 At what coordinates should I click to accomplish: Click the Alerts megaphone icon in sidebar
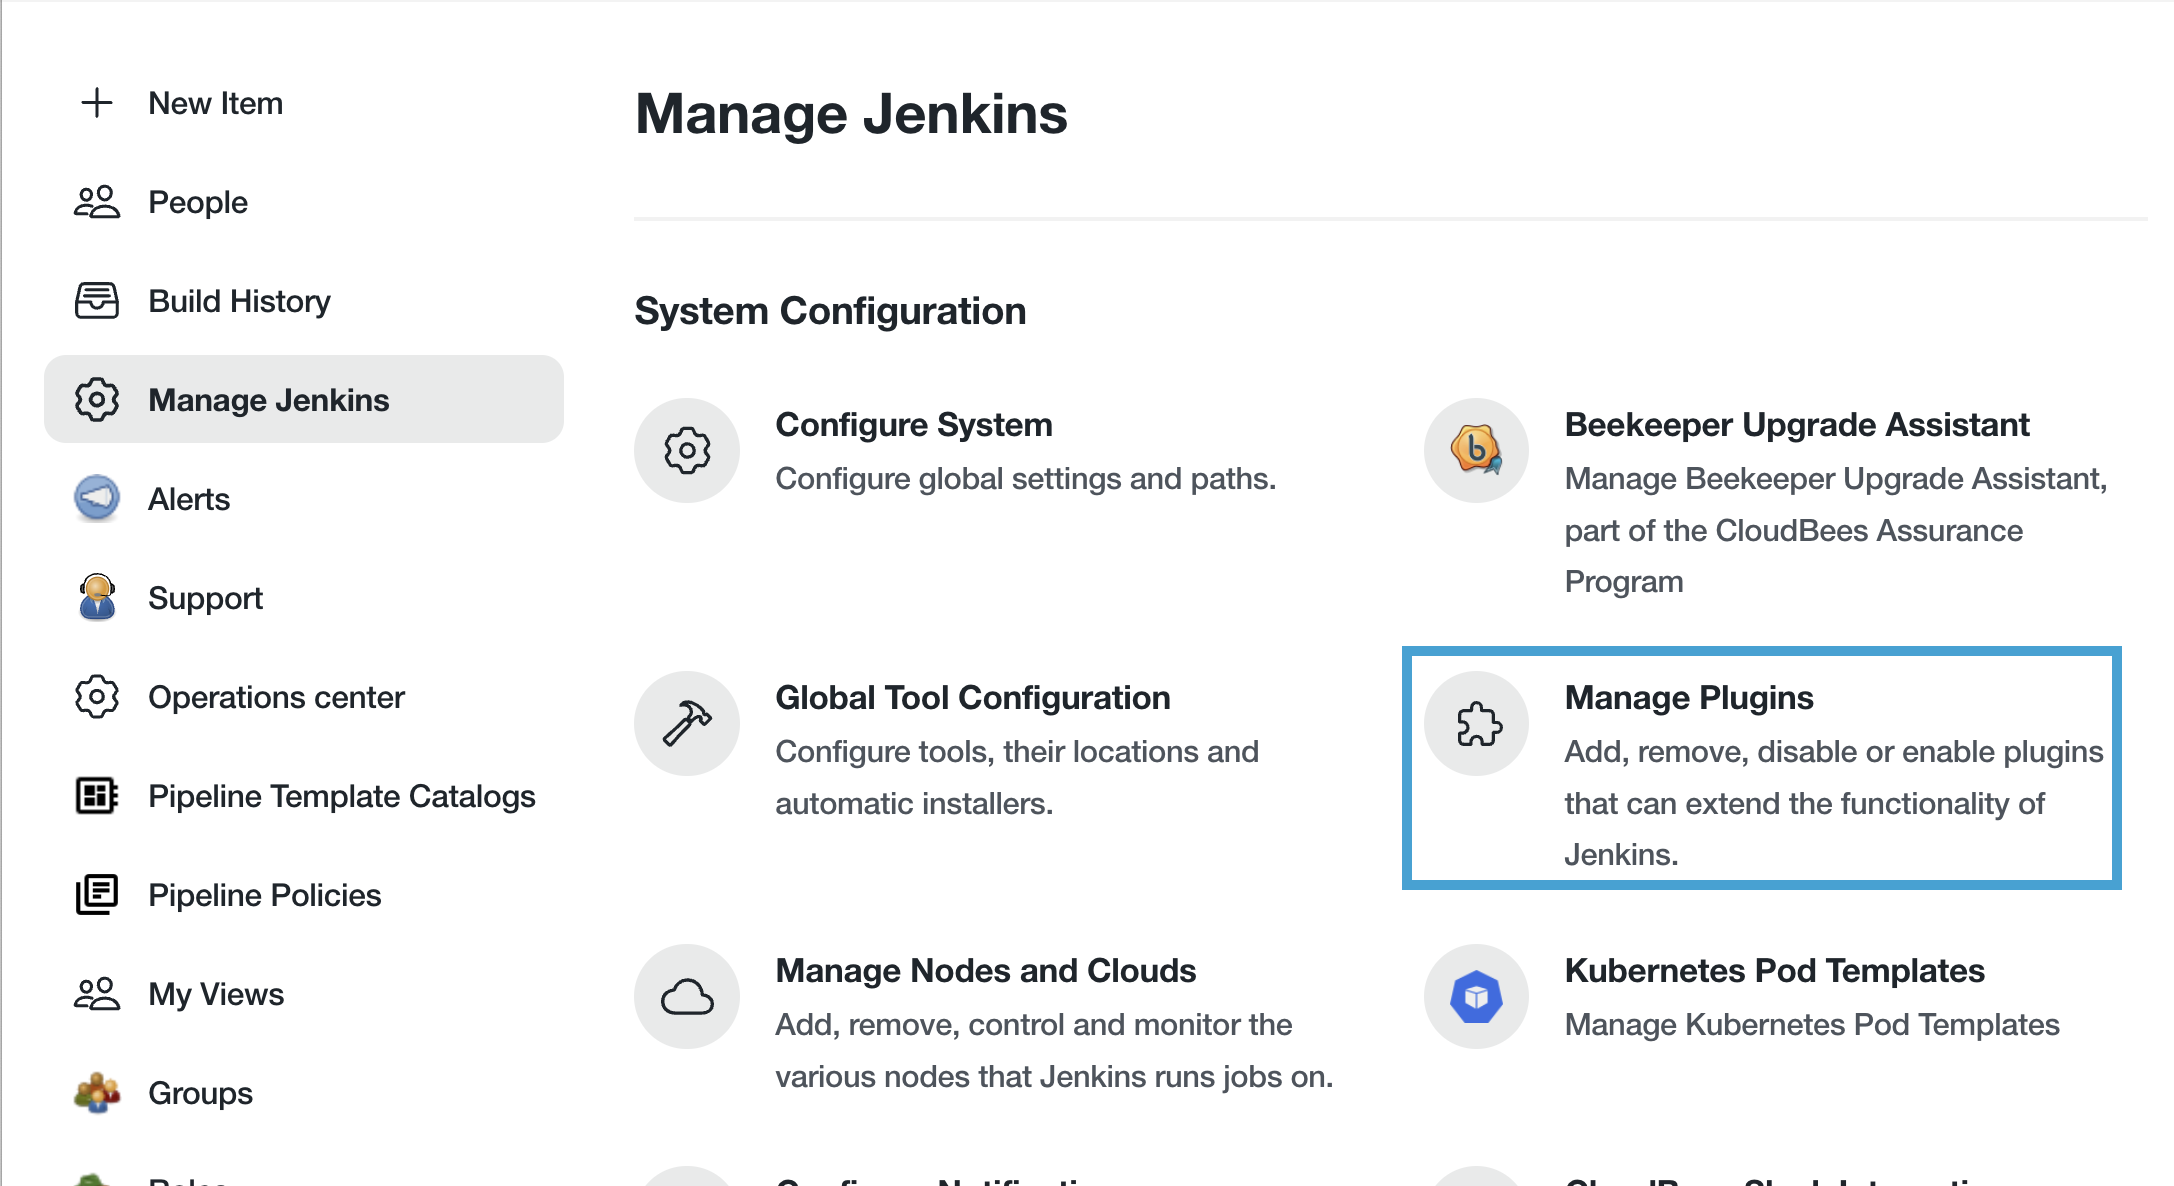95,499
